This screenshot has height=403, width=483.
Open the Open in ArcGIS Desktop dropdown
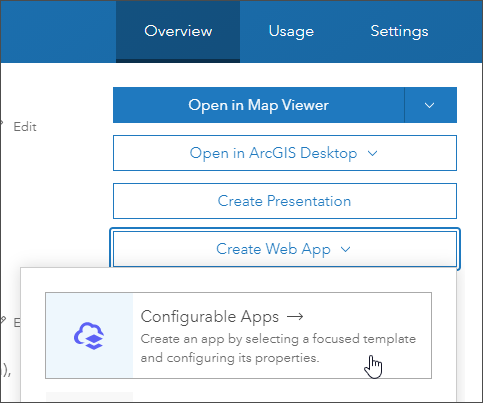tap(285, 153)
